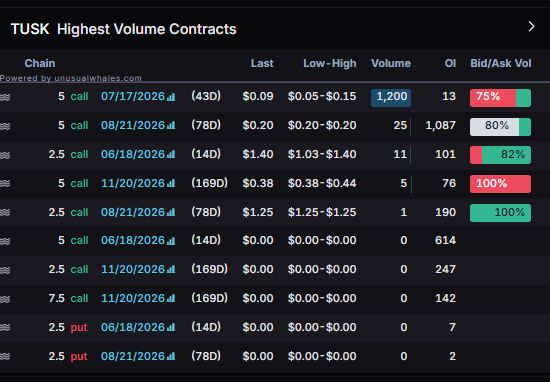Click the 76 open interest value
The height and width of the screenshot is (382, 550).
[x=449, y=183]
